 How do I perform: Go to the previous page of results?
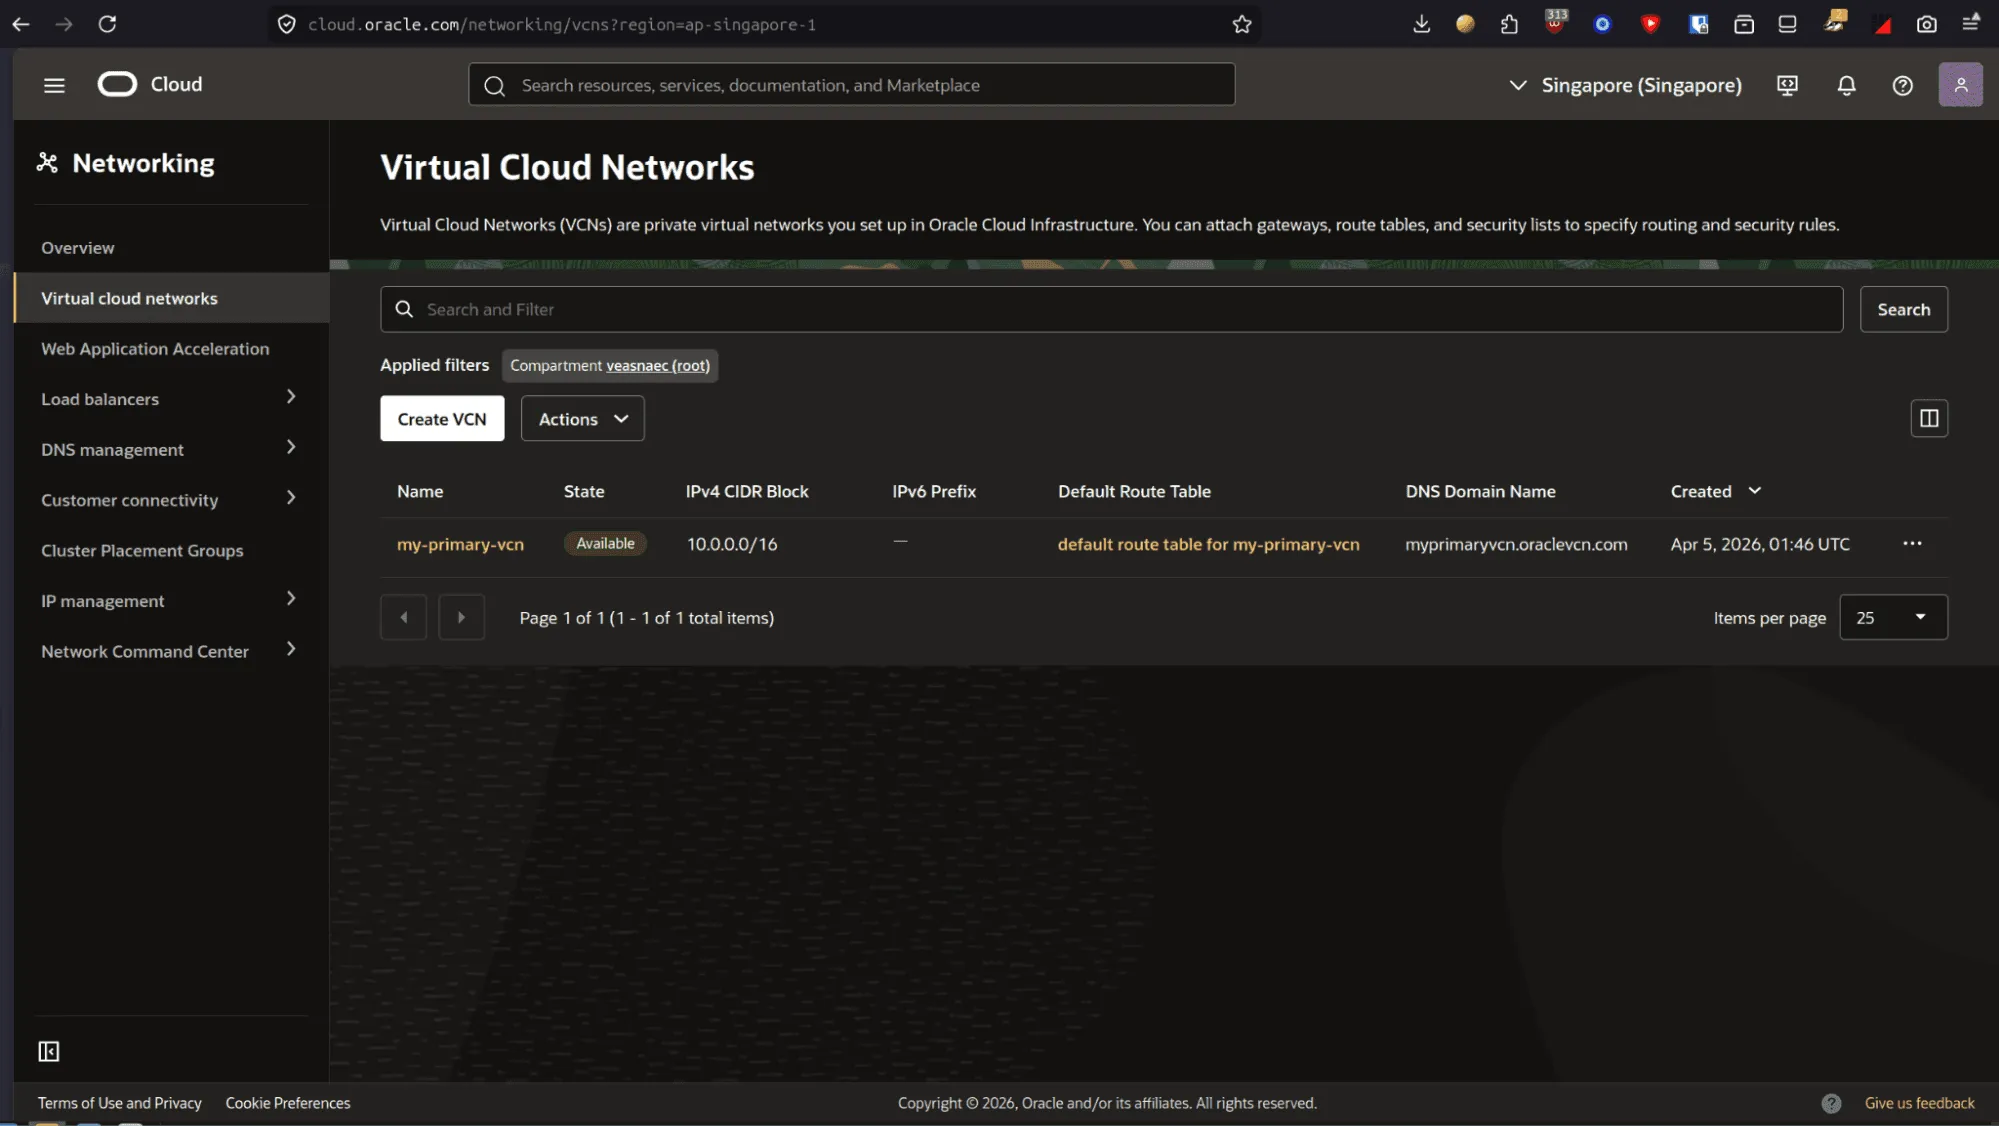click(x=403, y=617)
